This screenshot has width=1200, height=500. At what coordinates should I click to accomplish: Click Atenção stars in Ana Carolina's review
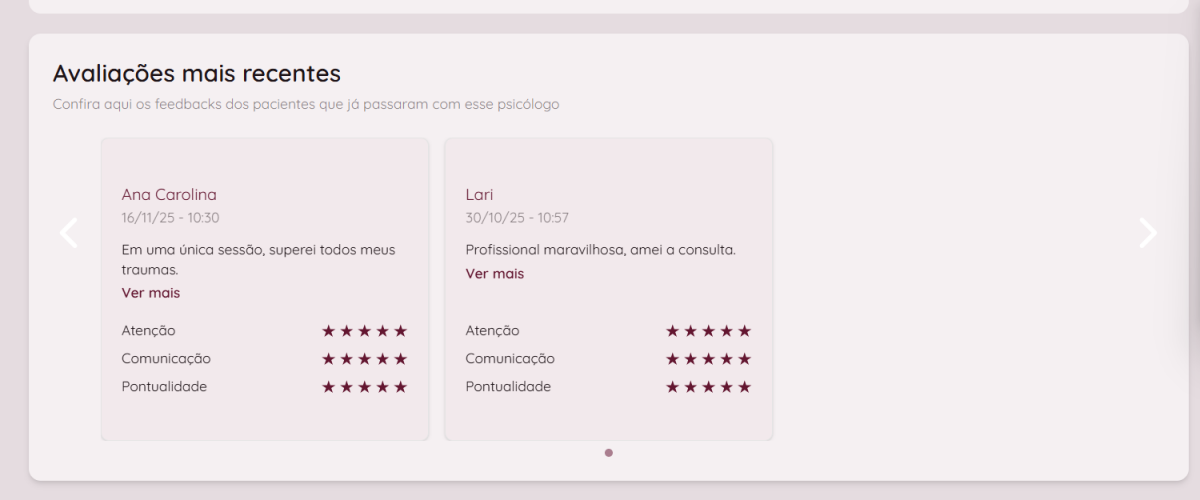(364, 331)
